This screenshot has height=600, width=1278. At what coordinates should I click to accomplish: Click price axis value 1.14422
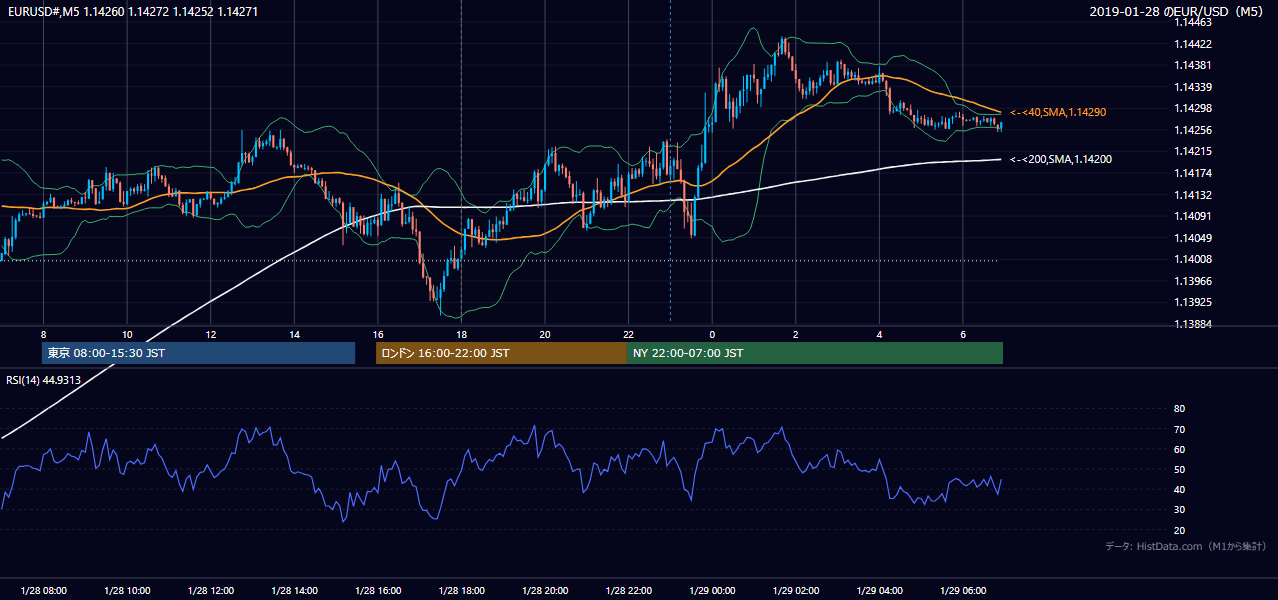coord(1192,44)
